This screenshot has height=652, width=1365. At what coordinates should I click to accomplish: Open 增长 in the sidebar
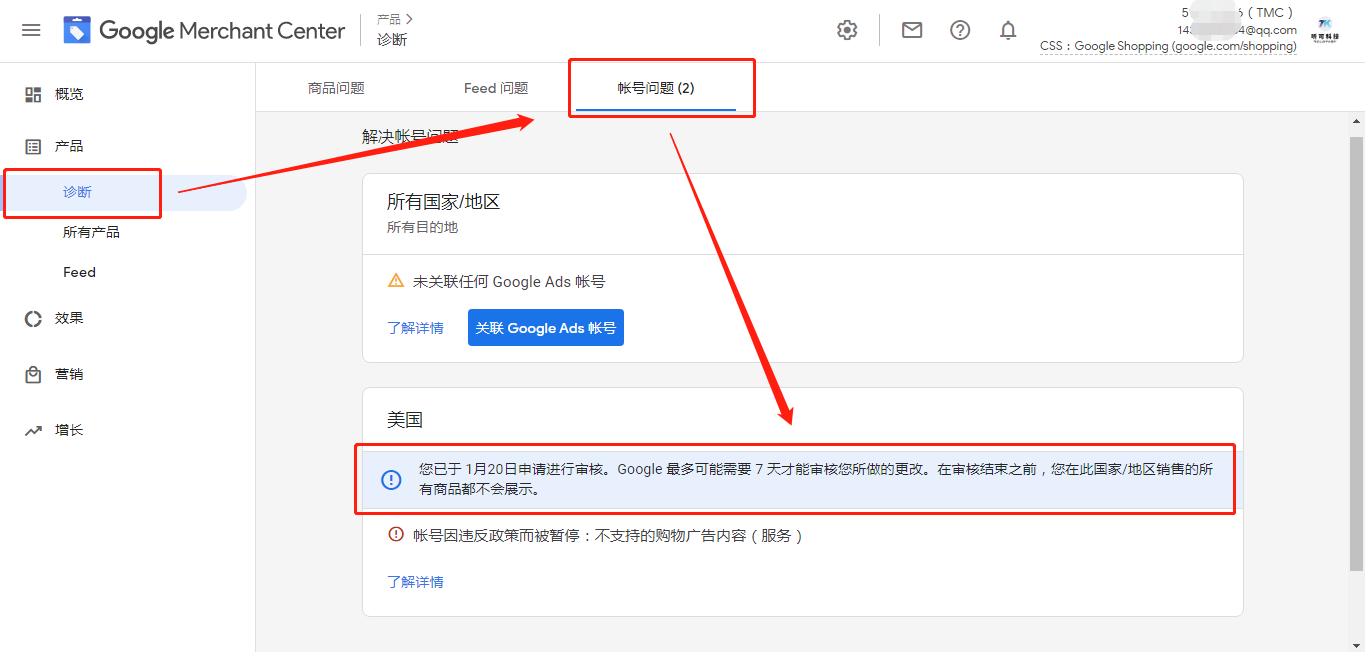(69, 430)
